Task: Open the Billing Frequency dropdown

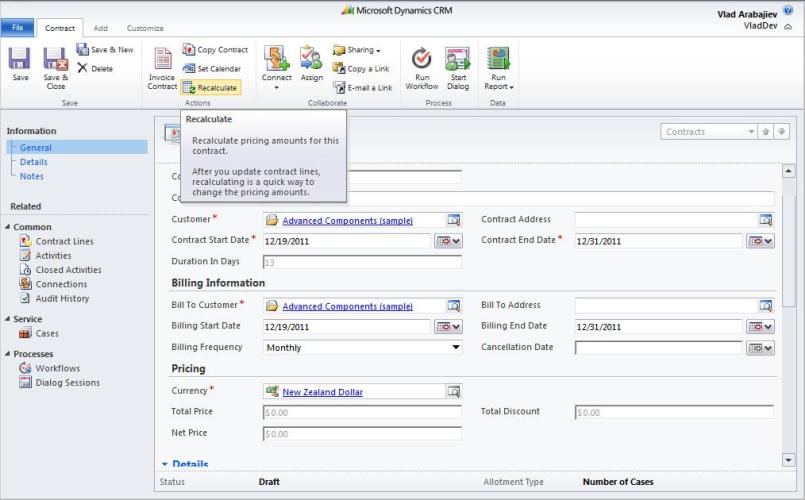Action: click(362, 348)
